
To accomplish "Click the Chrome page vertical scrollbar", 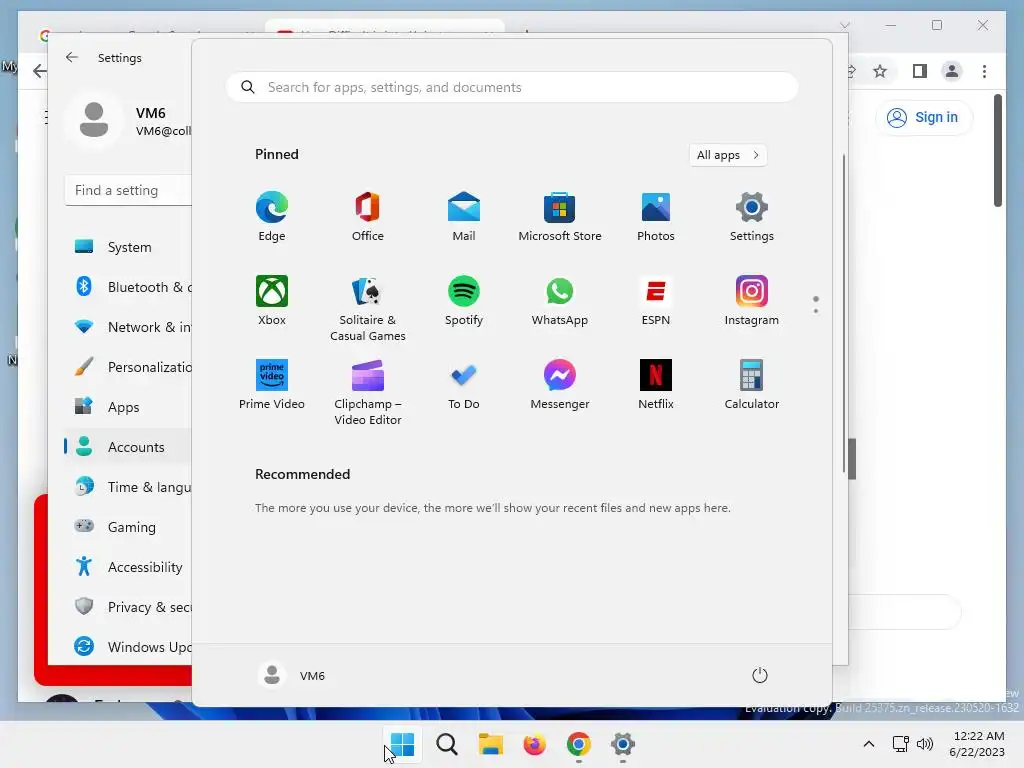I will tap(998, 150).
